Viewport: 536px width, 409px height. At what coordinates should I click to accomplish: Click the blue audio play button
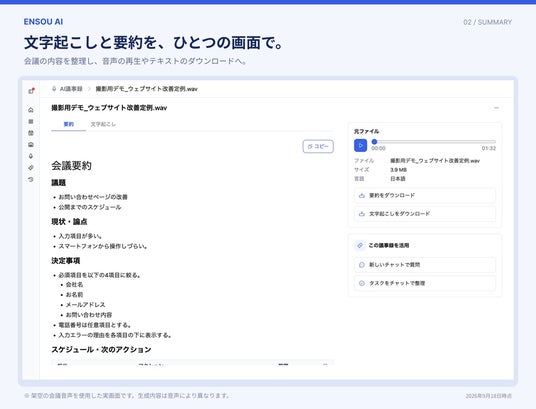pyautogui.click(x=360, y=145)
